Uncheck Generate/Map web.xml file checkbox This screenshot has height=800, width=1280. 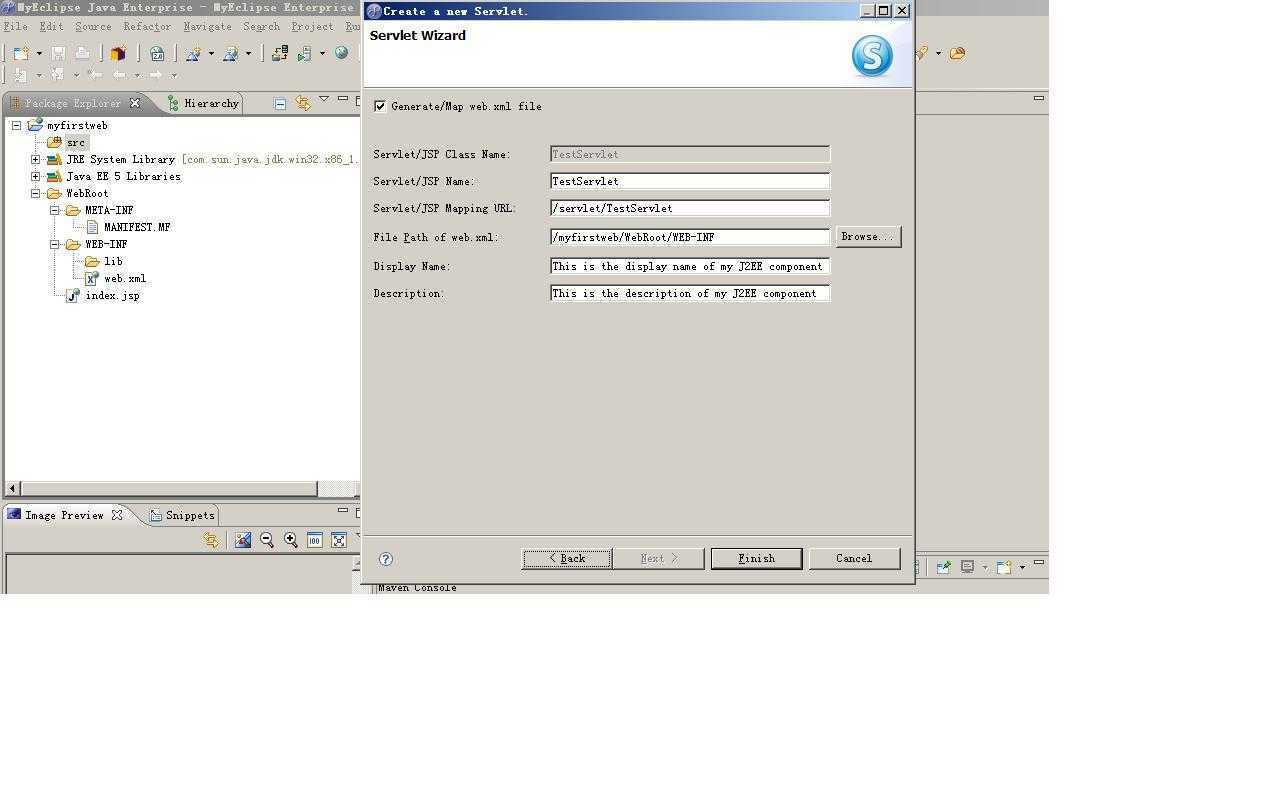[380, 106]
